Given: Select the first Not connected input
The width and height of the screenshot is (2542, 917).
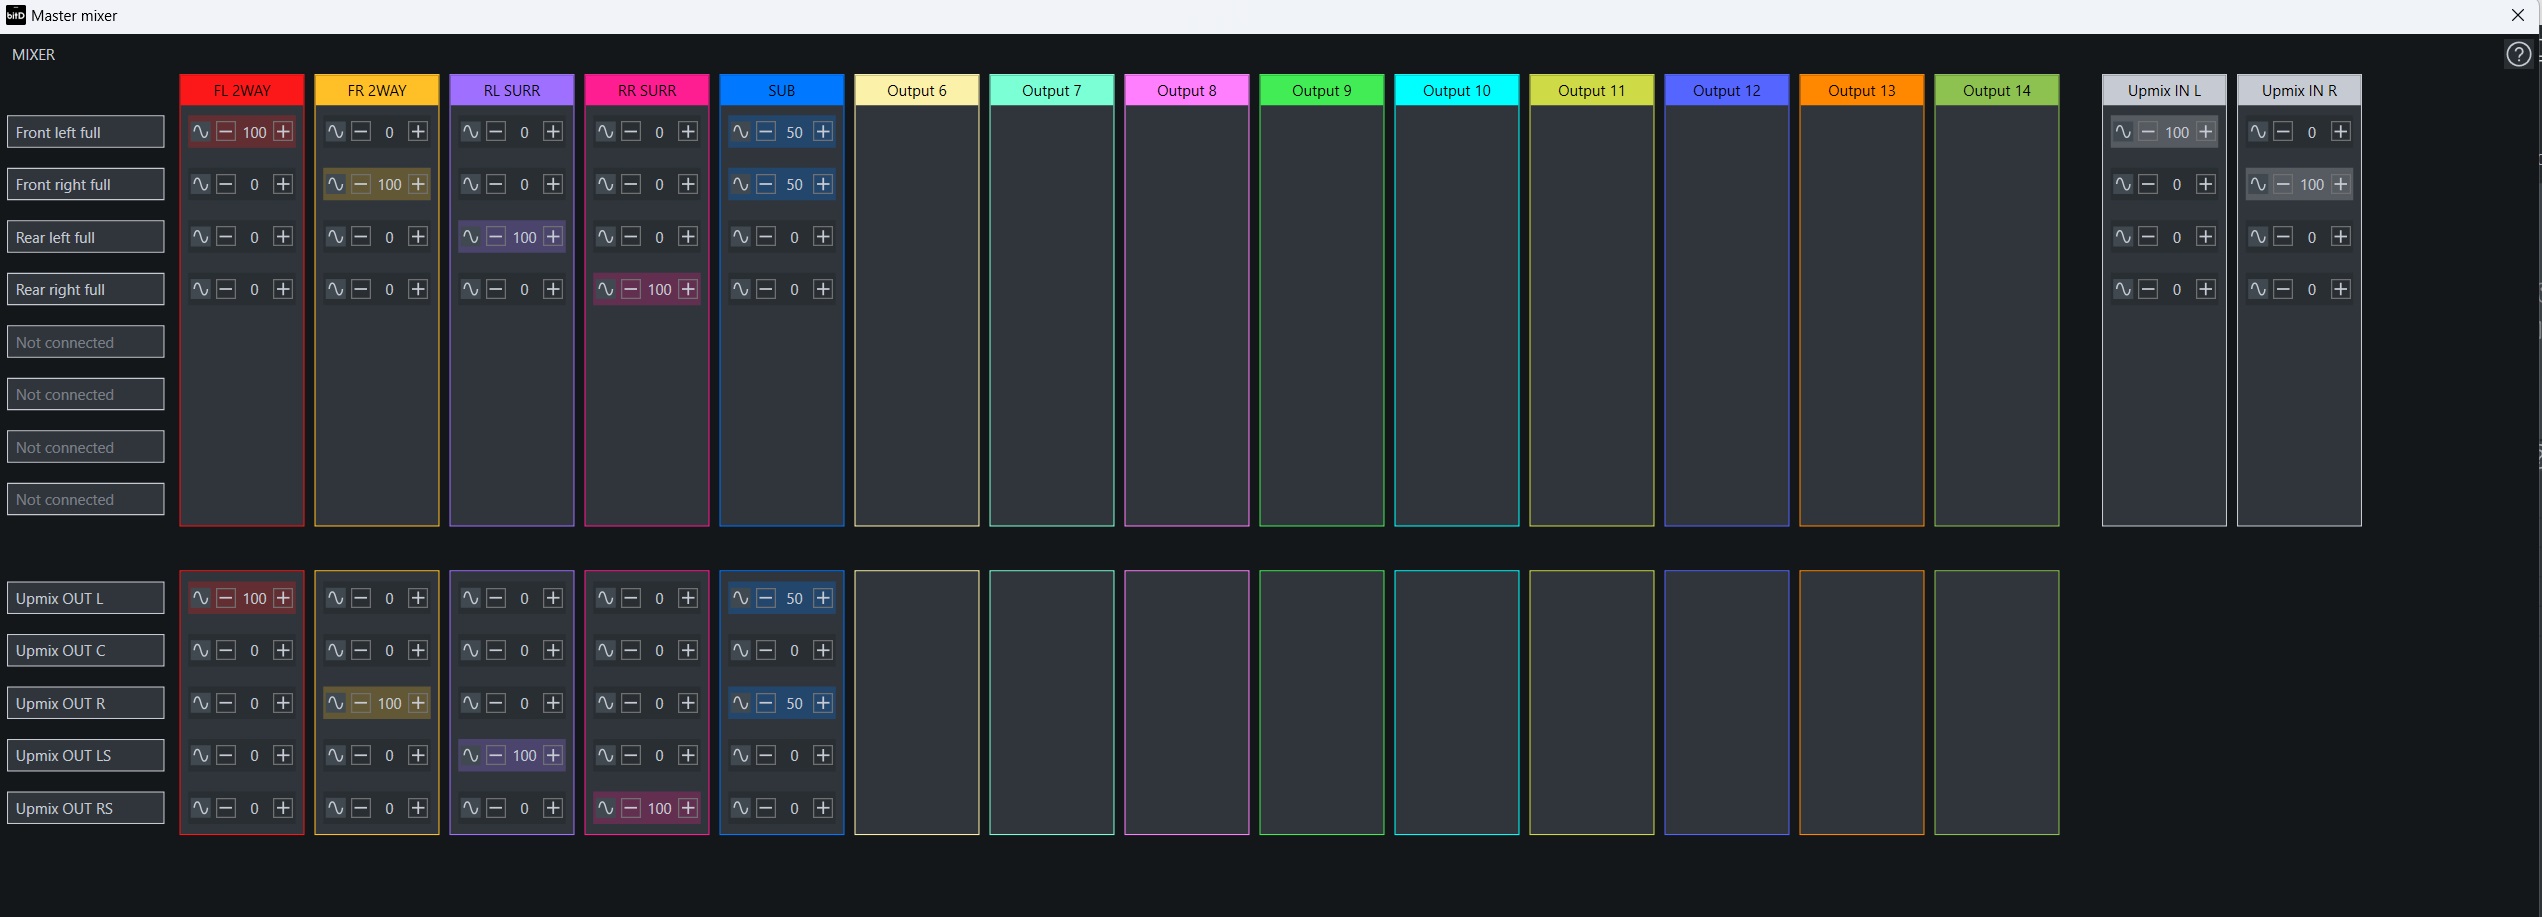Looking at the screenshot, I should coord(86,342).
